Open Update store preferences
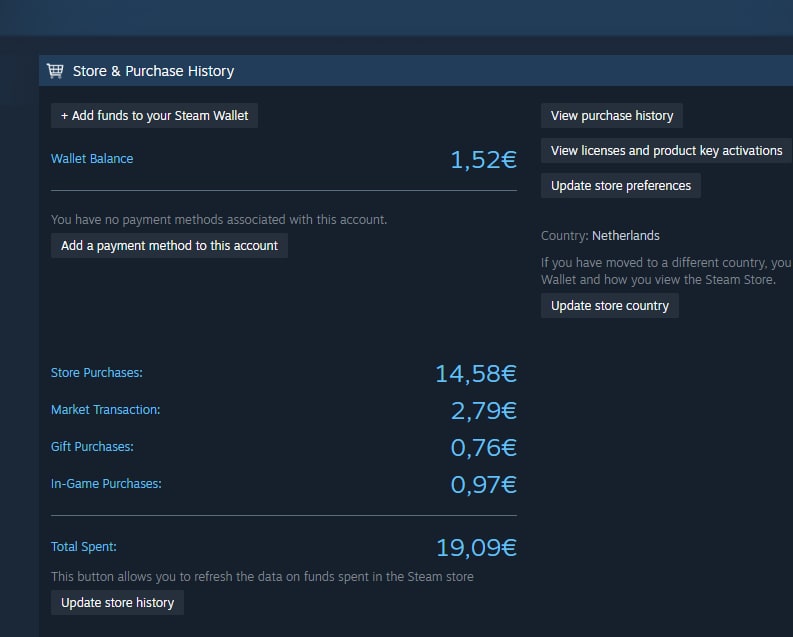 click(x=621, y=186)
